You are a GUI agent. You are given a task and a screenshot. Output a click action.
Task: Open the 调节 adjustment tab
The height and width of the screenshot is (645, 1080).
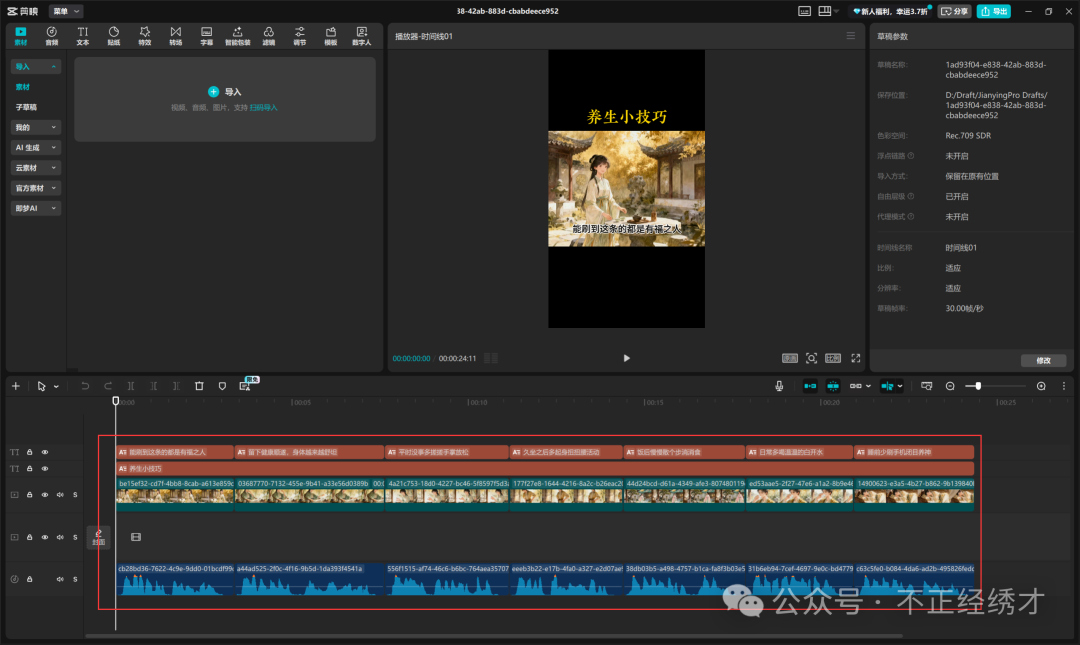(300, 36)
